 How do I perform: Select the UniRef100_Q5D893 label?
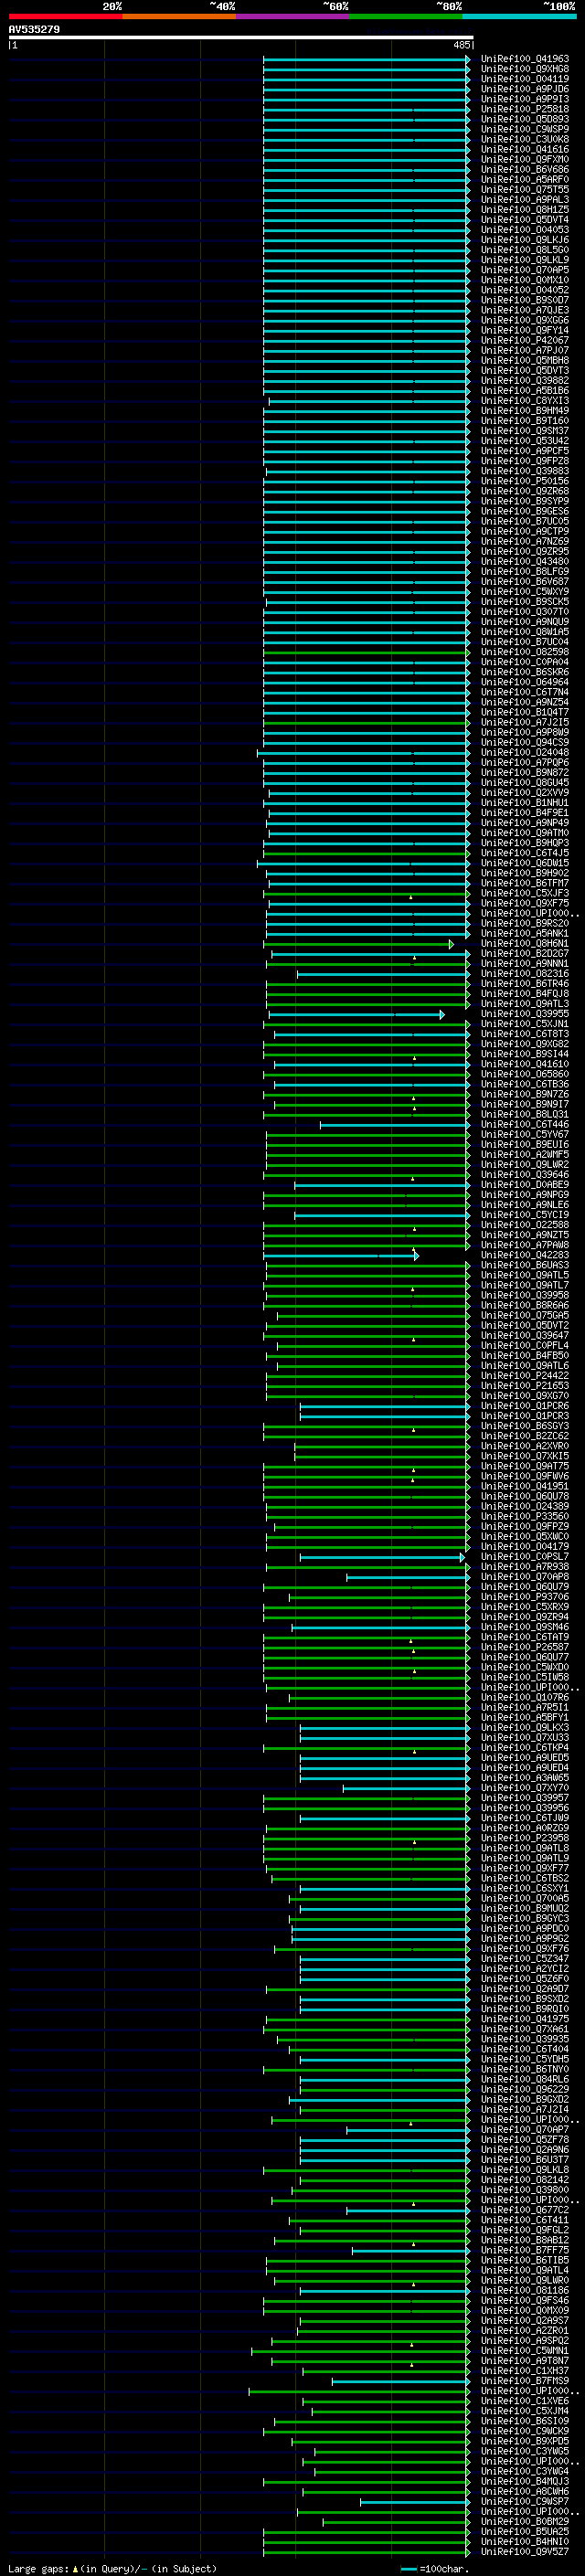click(x=524, y=119)
